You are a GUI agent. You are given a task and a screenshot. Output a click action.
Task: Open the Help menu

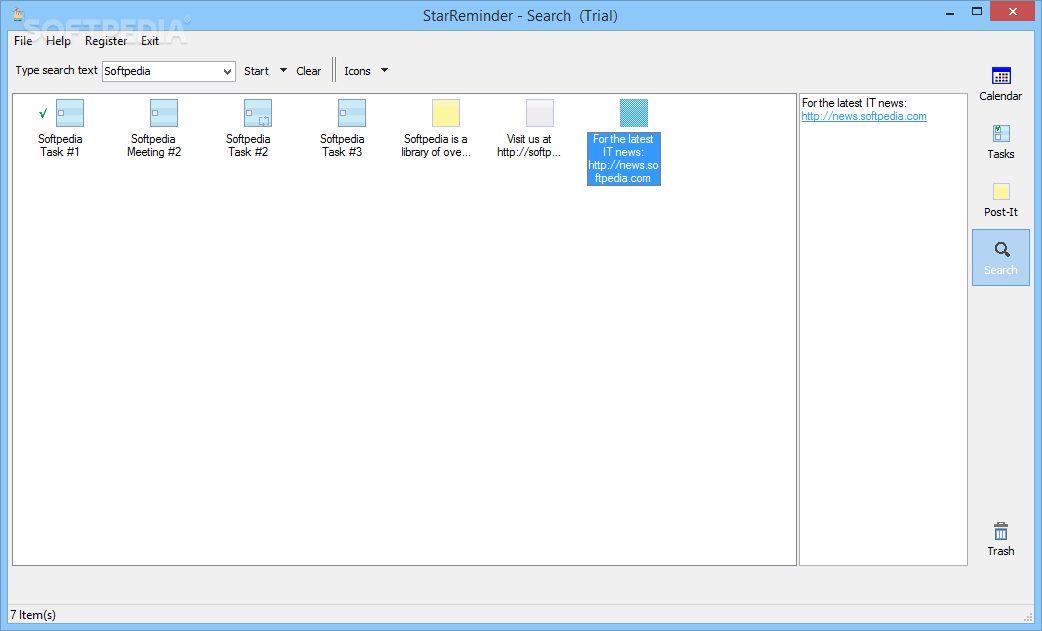pyautogui.click(x=58, y=41)
